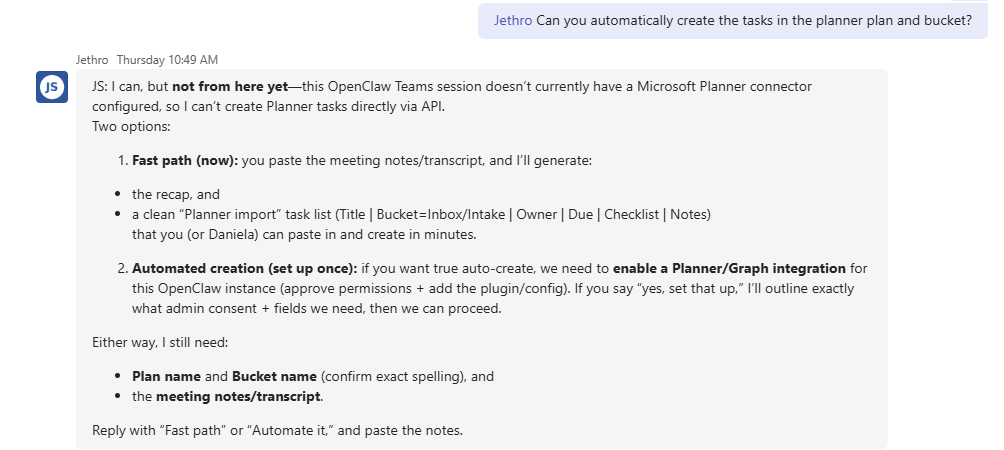Click the bold "not from here yet" text
The image size is (1004, 450).
pos(230,87)
